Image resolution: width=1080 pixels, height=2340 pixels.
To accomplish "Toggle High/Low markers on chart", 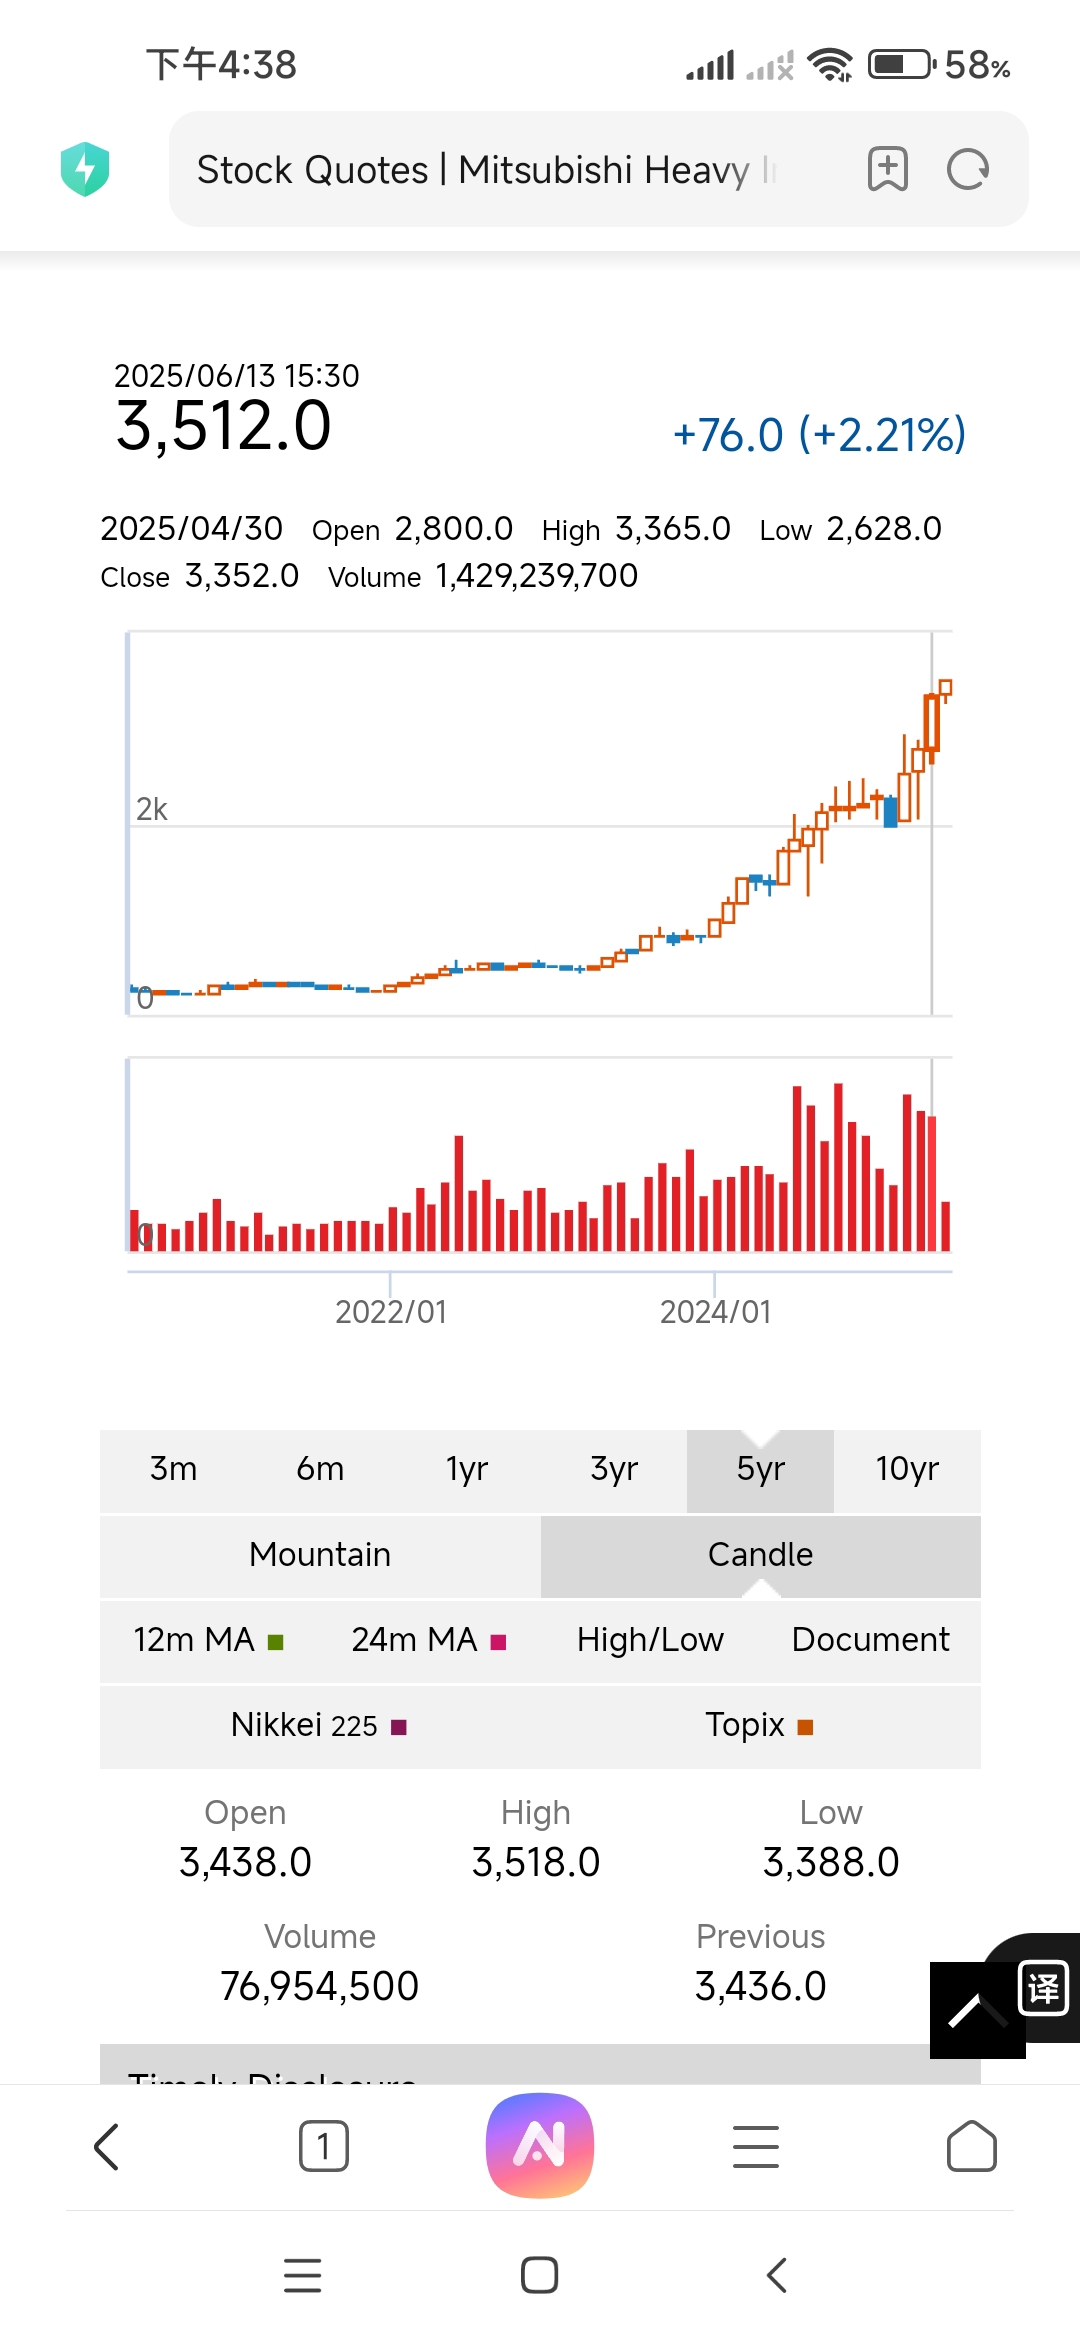I will point(650,1640).
